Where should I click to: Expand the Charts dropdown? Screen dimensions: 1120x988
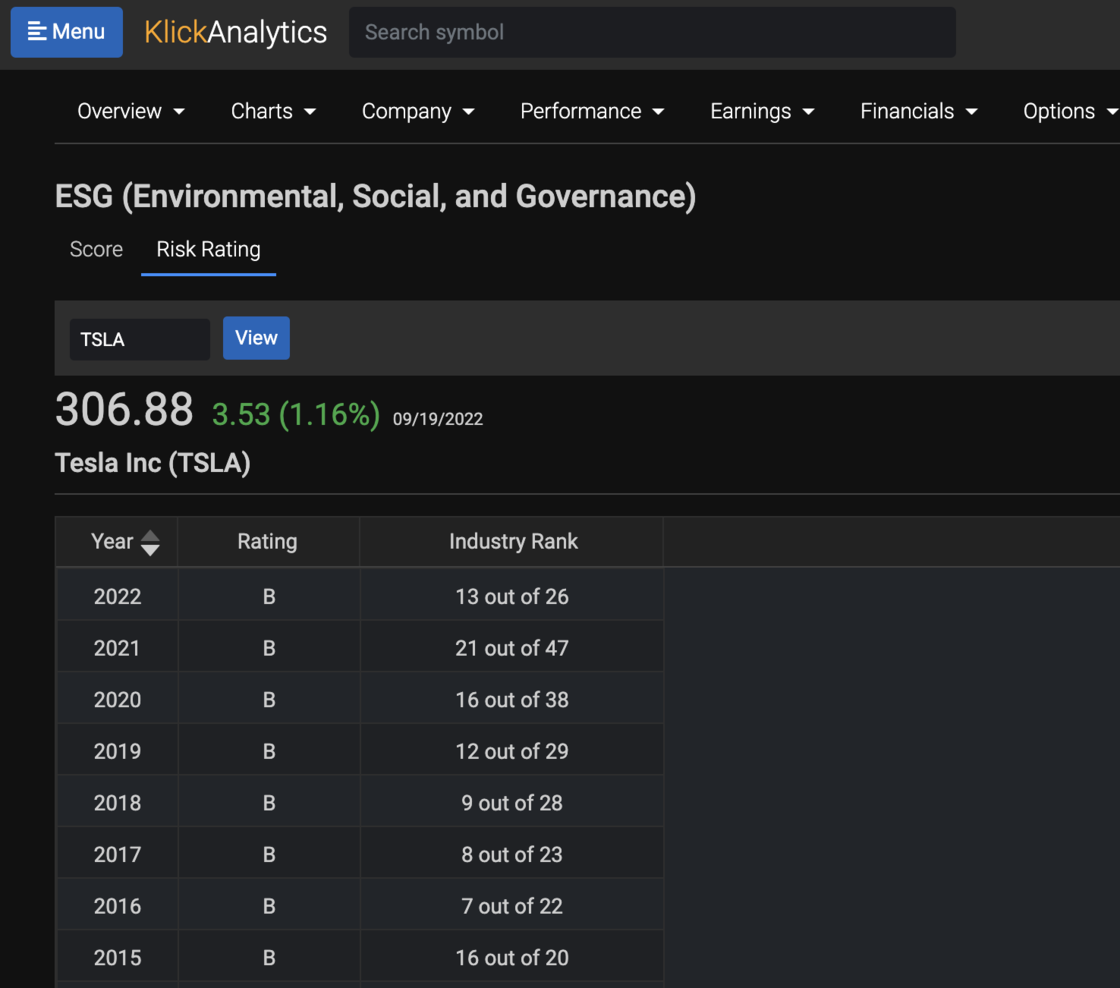(x=273, y=111)
